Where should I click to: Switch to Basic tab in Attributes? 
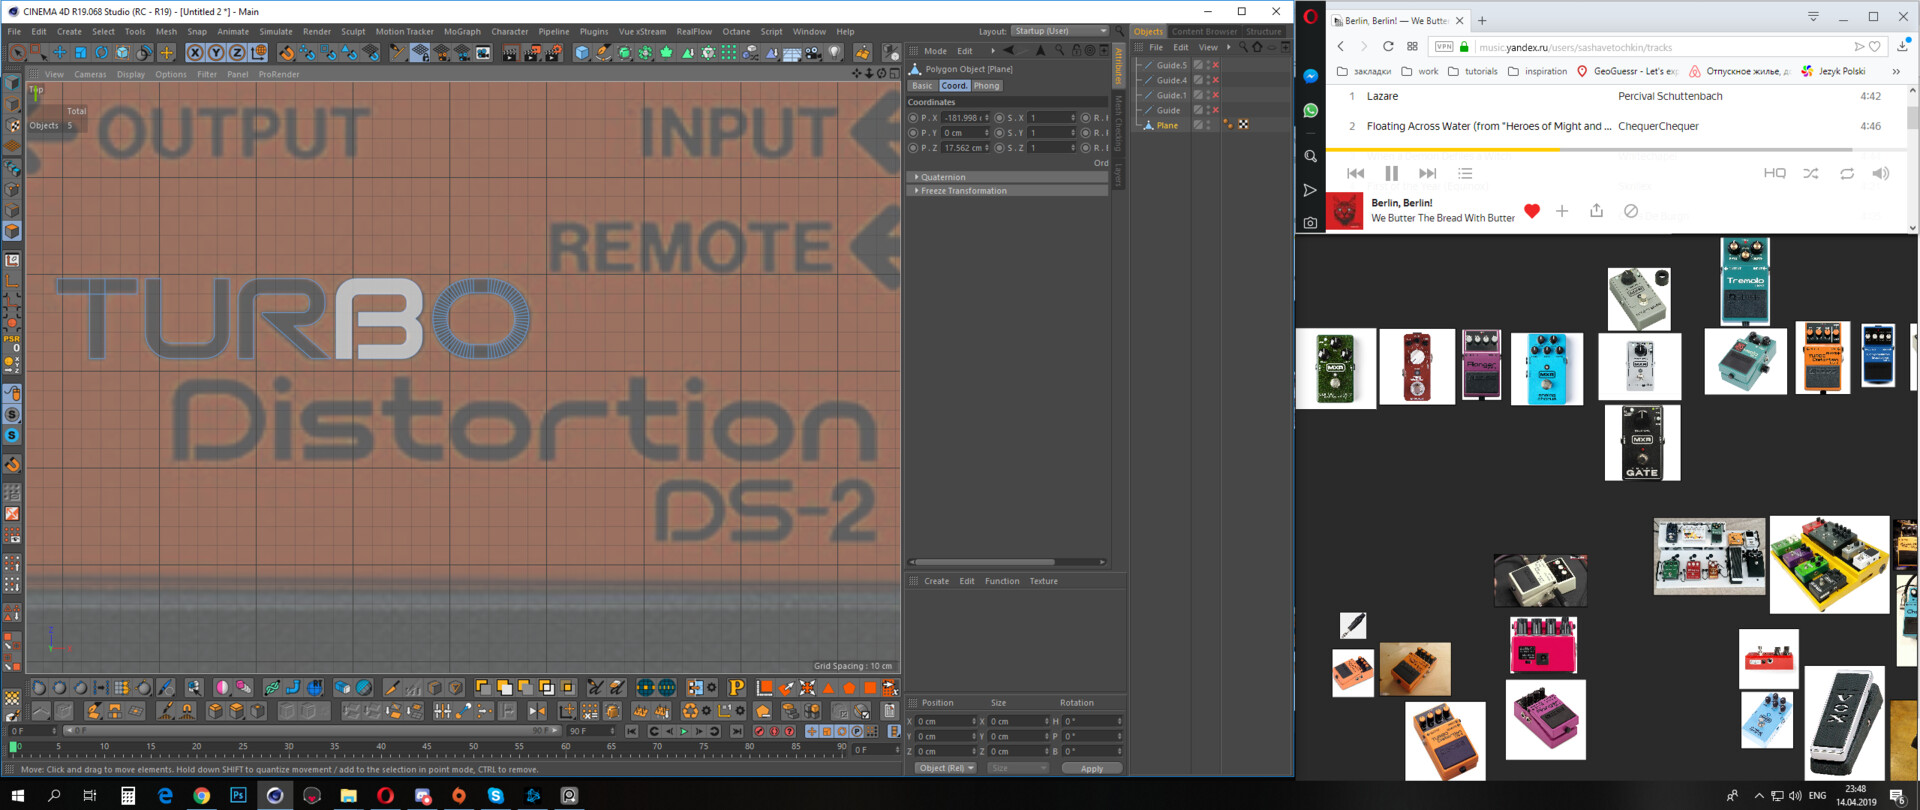[x=922, y=86]
